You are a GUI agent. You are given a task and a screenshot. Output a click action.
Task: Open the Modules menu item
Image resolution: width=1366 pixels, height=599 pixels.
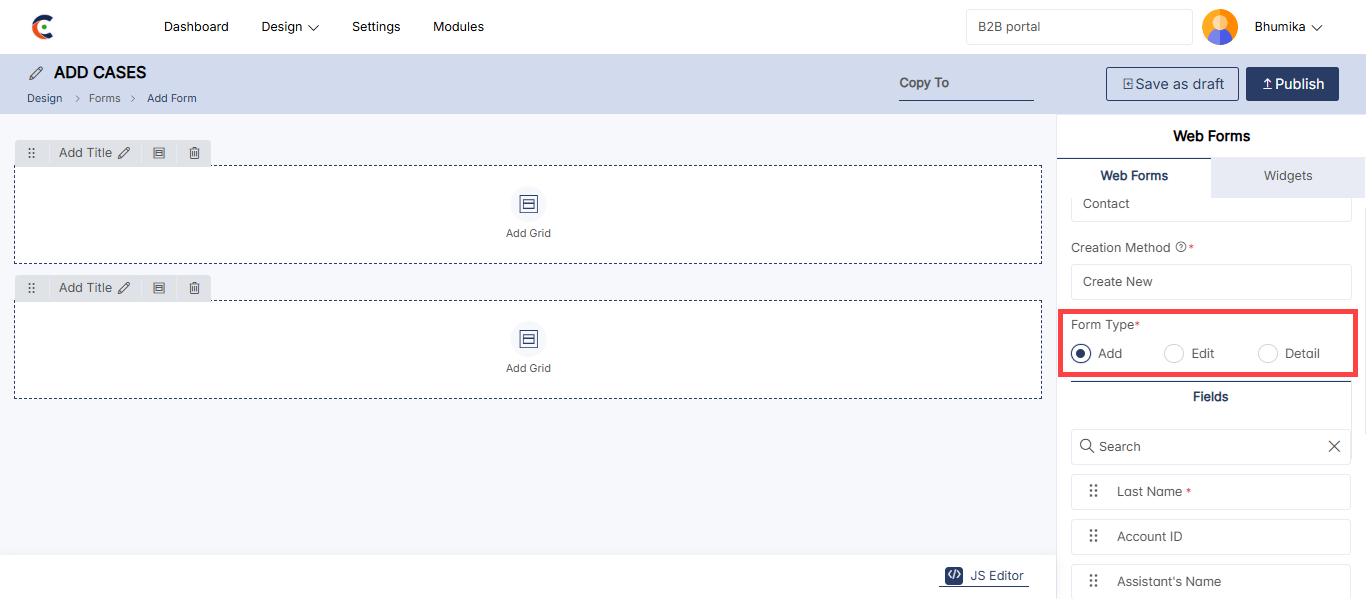pos(458,27)
